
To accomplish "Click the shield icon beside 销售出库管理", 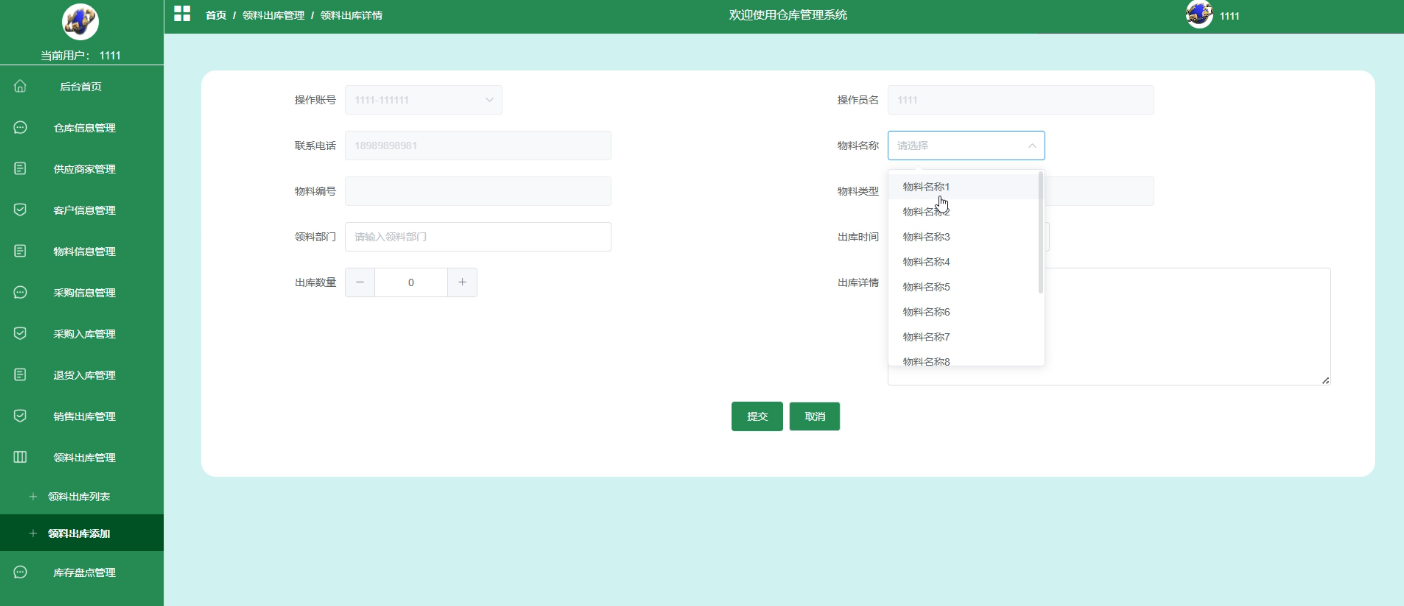I will (20, 416).
